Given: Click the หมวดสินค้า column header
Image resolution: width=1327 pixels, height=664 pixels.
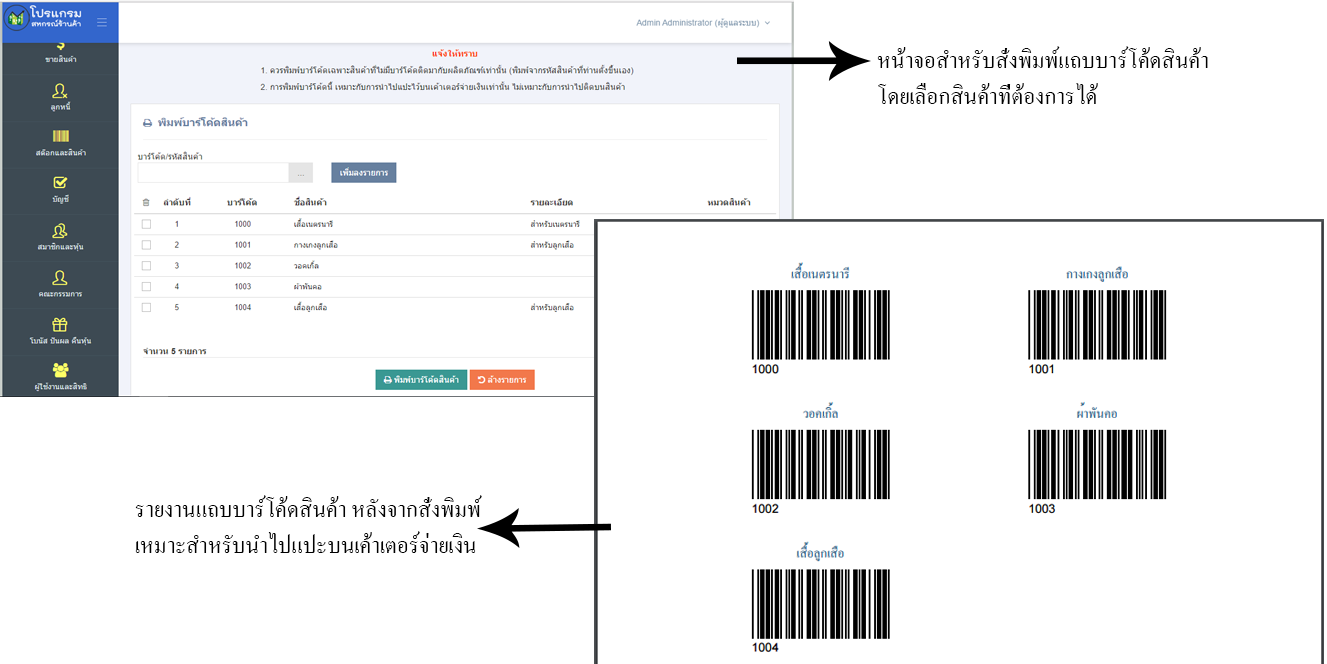Looking at the screenshot, I should click(x=729, y=203).
